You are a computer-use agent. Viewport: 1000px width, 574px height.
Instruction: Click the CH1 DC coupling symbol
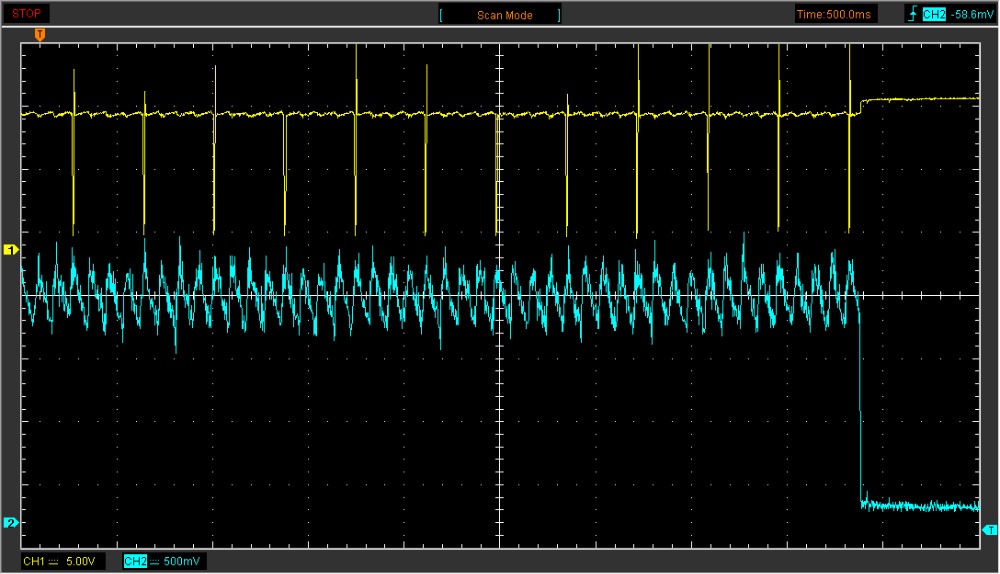coord(52,562)
